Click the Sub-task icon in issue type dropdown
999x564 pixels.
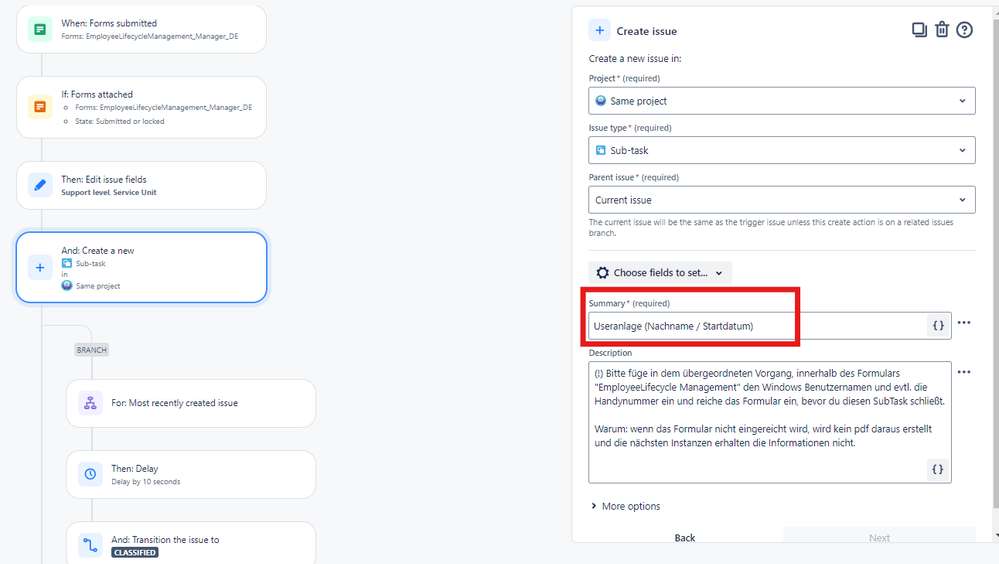coord(600,150)
